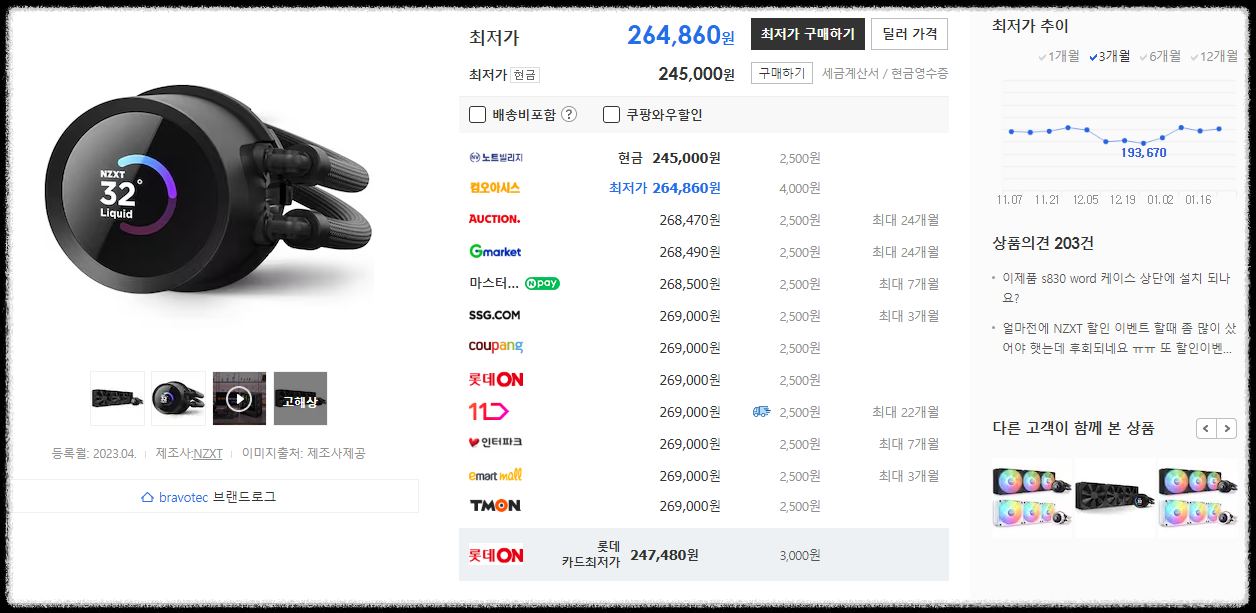
Task: Click the 268,470원 AUCTION price
Action: point(690,220)
